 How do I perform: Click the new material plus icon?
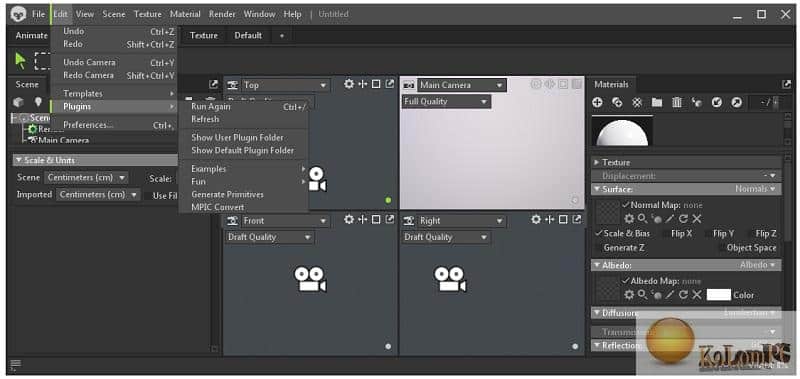[597, 103]
